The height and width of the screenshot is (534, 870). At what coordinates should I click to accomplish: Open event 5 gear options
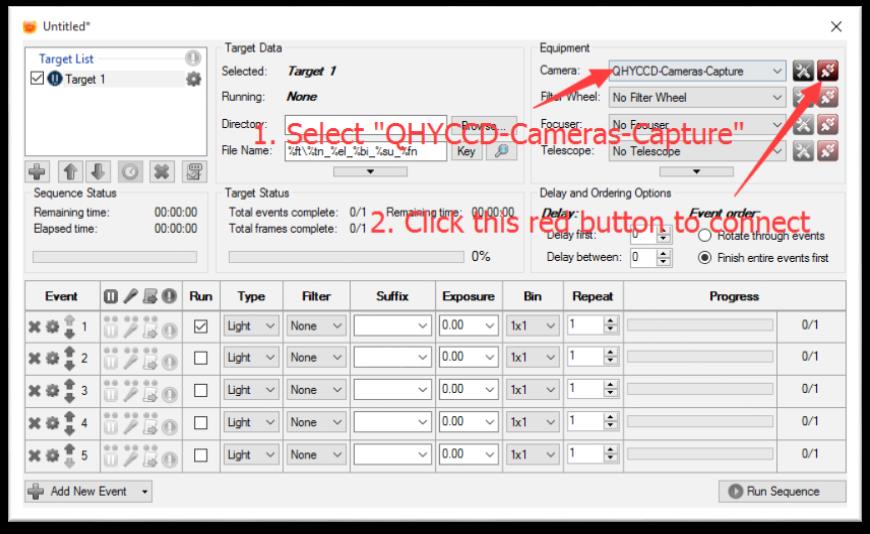(52, 456)
